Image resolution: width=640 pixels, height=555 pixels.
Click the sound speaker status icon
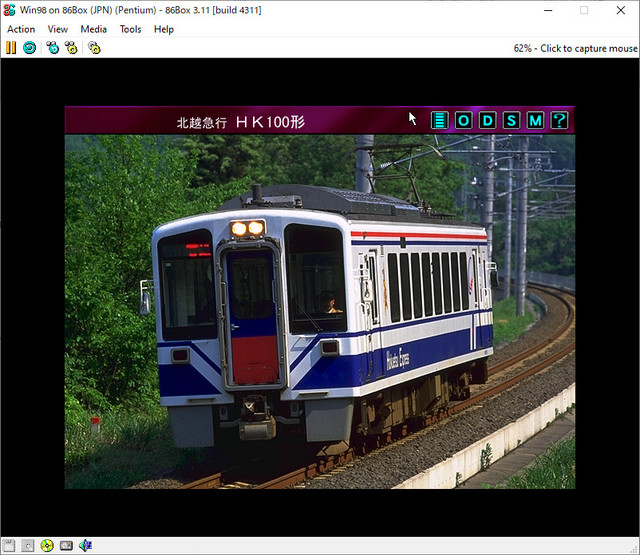tap(86, 546)
